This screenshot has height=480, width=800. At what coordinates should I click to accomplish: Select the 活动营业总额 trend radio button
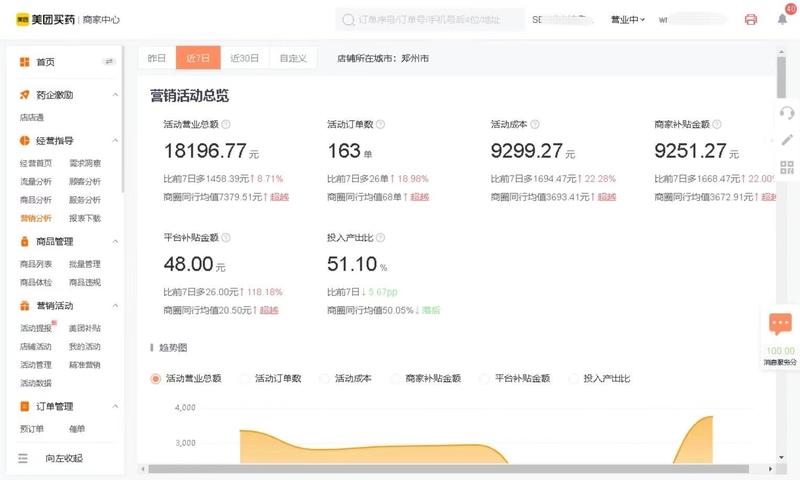coord(156,378)
